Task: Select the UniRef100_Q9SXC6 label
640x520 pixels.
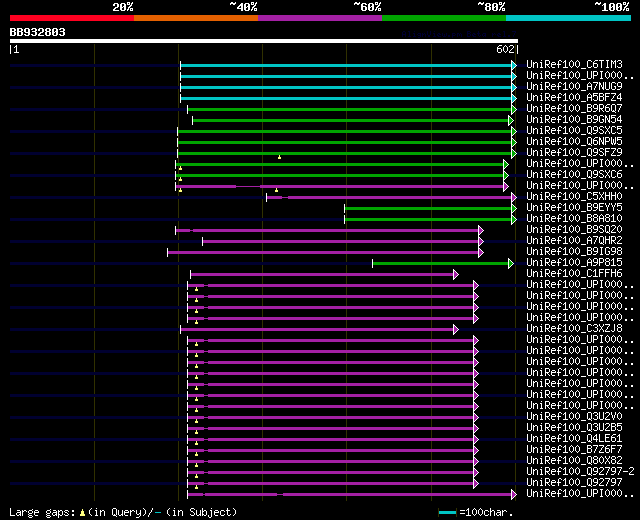Action: [x=574, y=175]
